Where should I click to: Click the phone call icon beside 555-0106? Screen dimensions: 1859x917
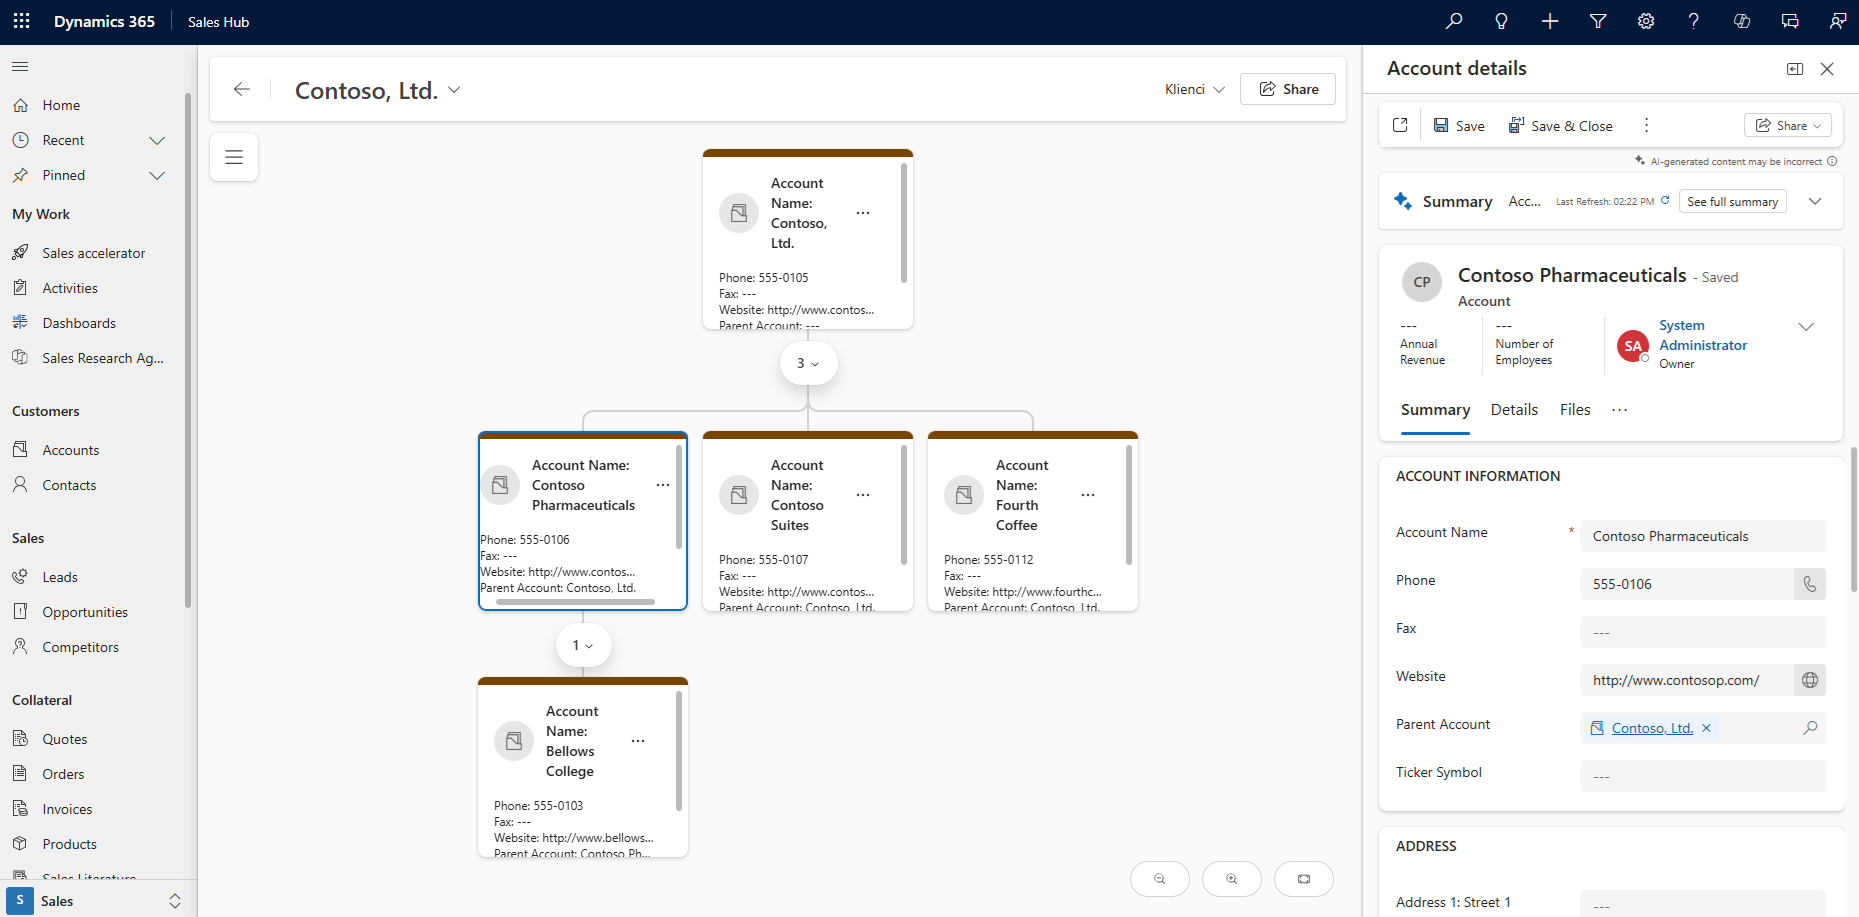pyautogui.click(x=1810, y=584)
